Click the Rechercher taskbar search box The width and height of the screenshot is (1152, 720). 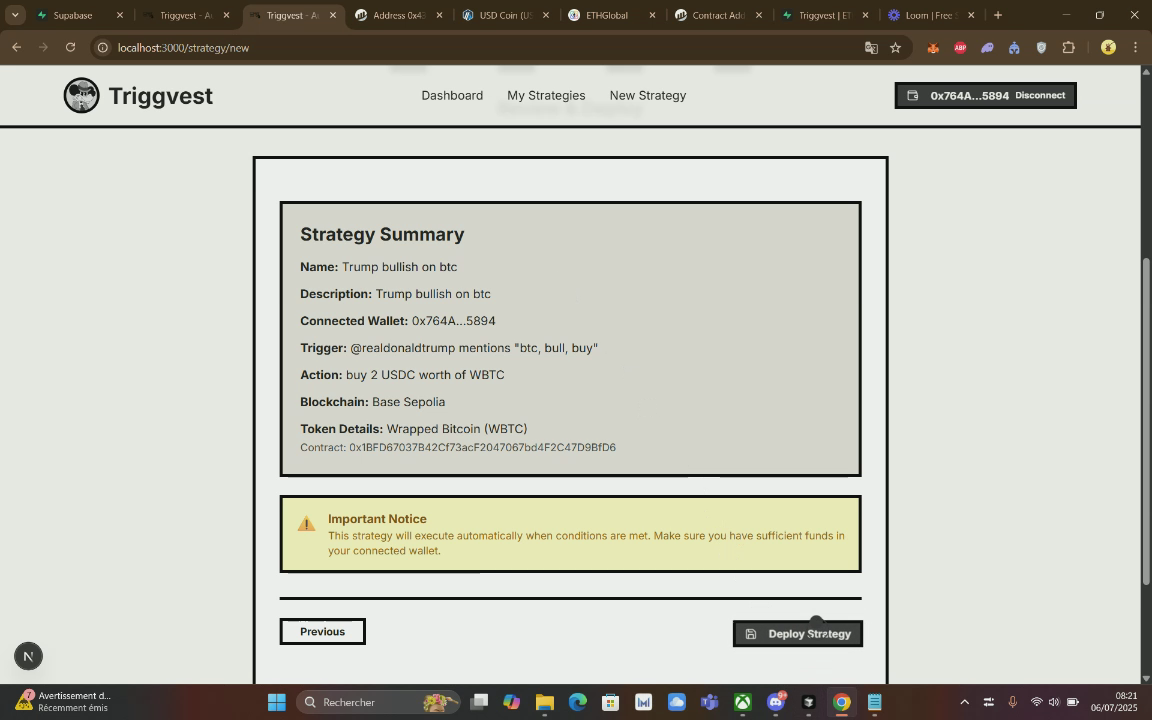coord(378,702)
